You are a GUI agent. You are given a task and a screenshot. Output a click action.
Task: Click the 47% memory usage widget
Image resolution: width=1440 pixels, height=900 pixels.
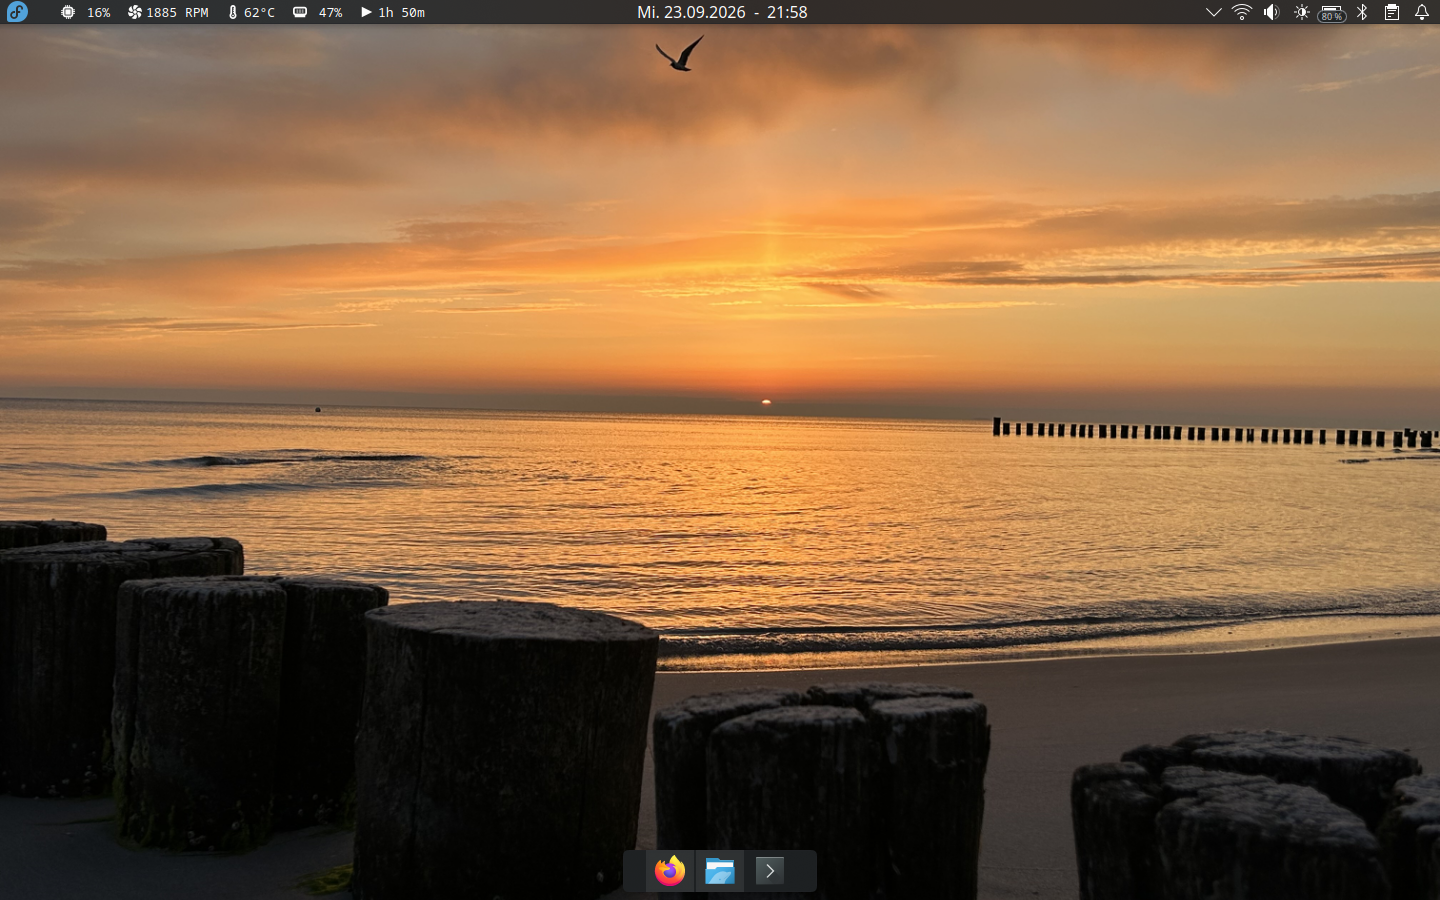point(317,12)
